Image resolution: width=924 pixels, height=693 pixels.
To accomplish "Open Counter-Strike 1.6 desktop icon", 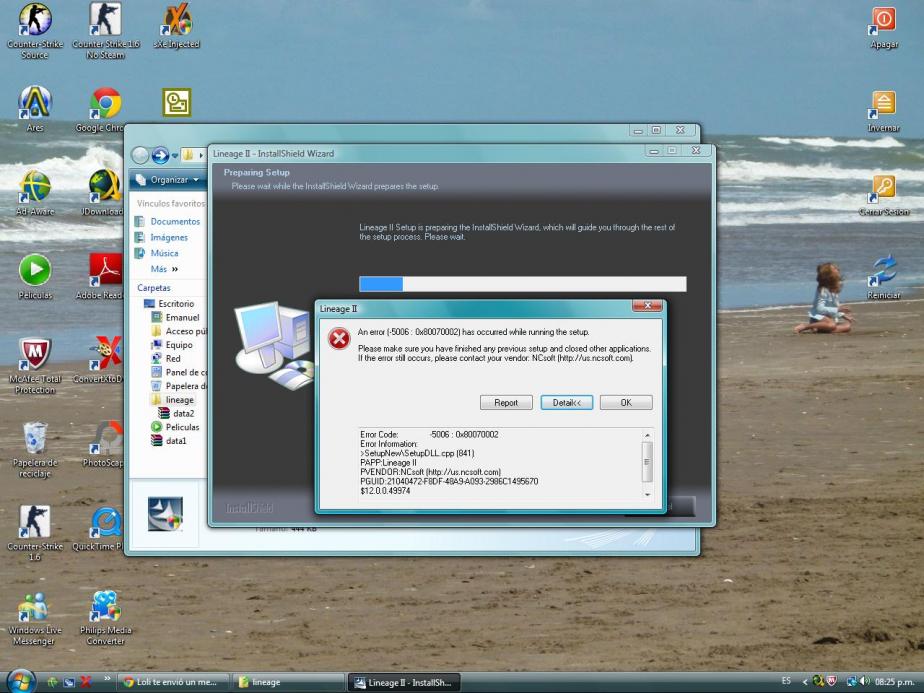I will pyautogui.click(x=35, y=533).
